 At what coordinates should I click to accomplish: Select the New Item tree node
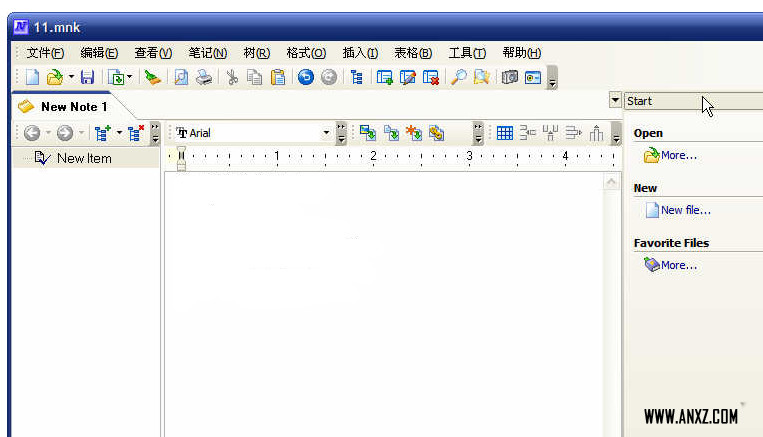[x=84, y=158]
